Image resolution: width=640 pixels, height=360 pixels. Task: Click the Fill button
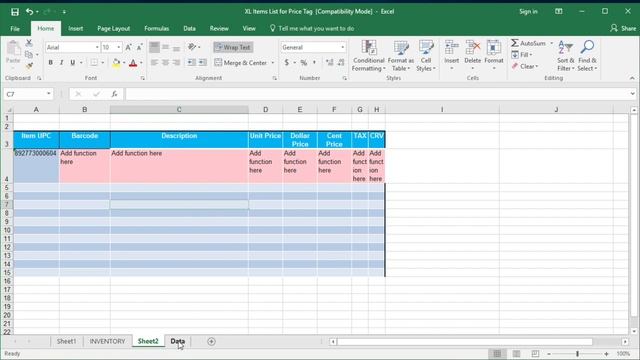(x=522, y=55)
